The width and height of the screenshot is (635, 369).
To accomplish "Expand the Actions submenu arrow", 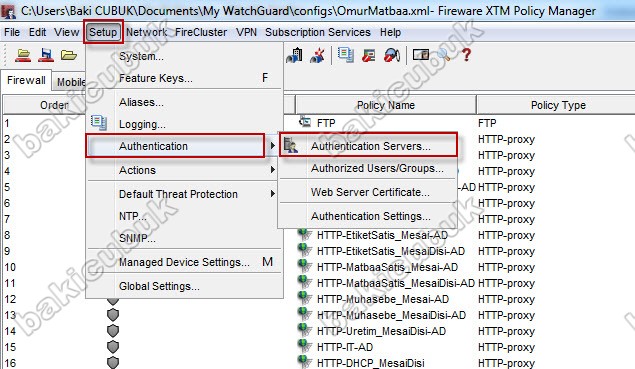I will pyautogui.click(x=273, y=170).
